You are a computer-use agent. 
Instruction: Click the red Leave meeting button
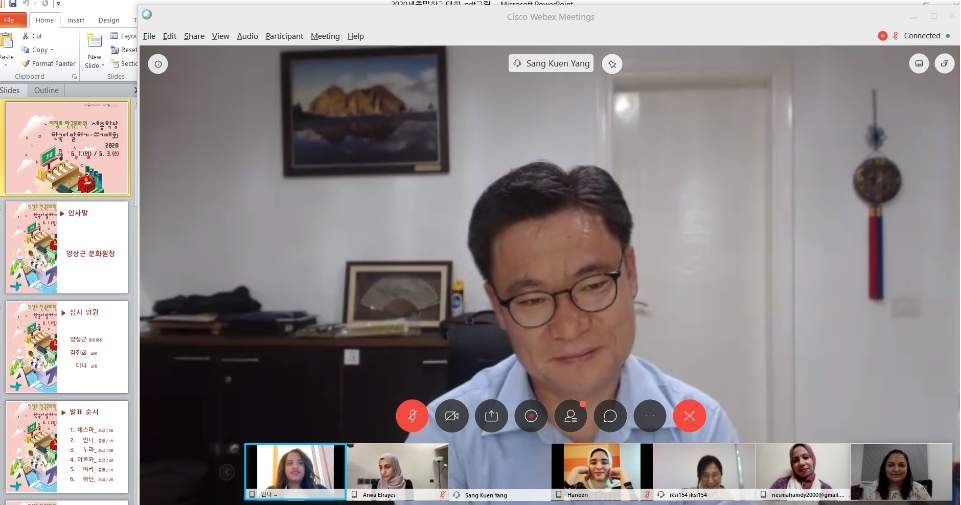(x=689, y=415)
